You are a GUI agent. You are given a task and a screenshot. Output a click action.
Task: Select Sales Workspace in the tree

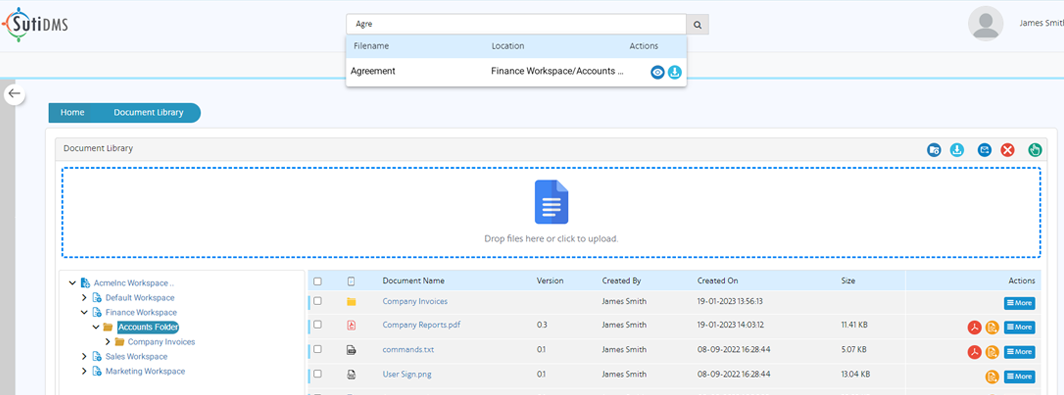click(x=136, y=356)
